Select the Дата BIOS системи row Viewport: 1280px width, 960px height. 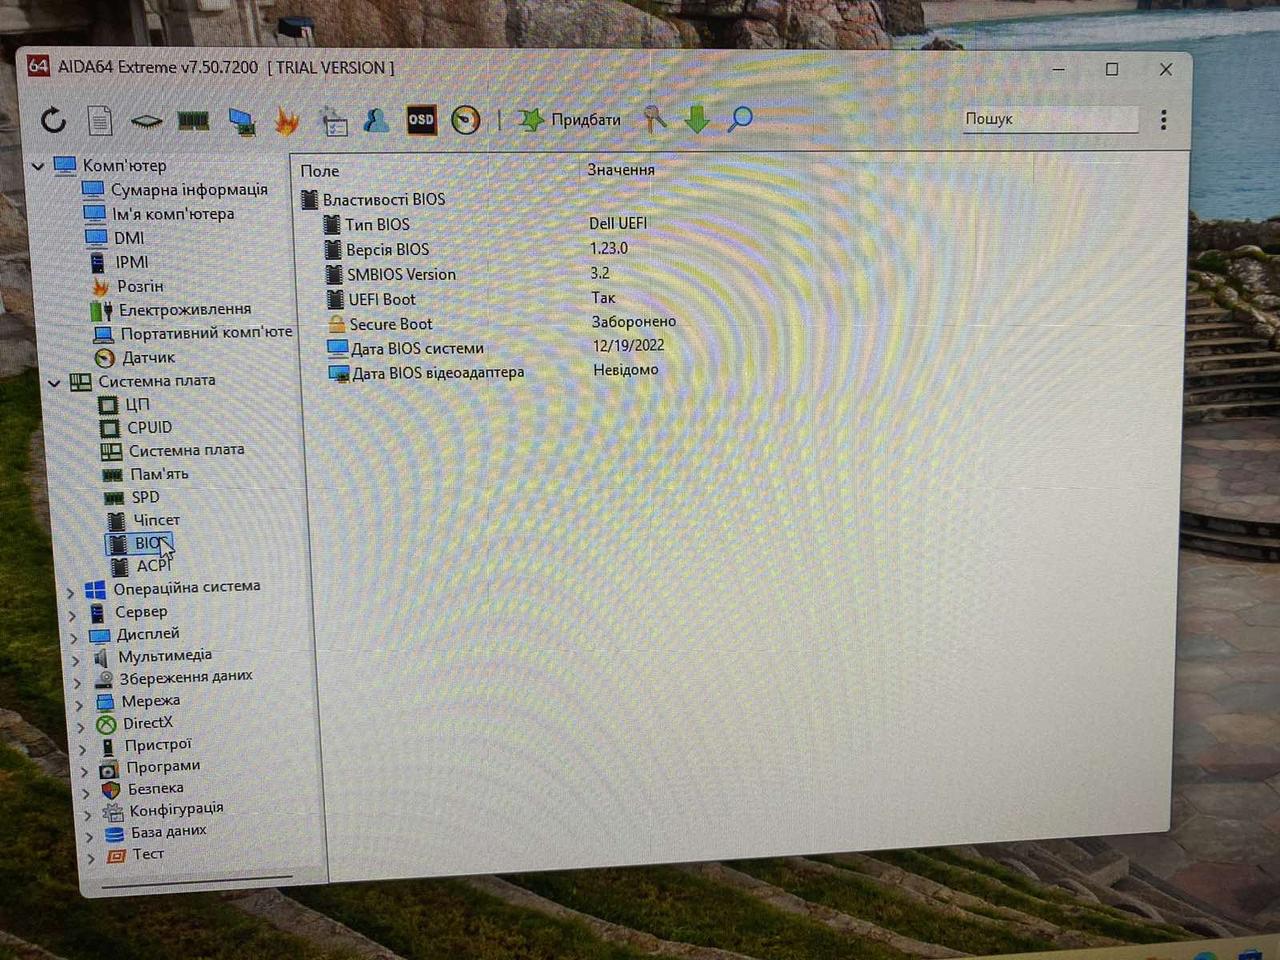[417, 349]
